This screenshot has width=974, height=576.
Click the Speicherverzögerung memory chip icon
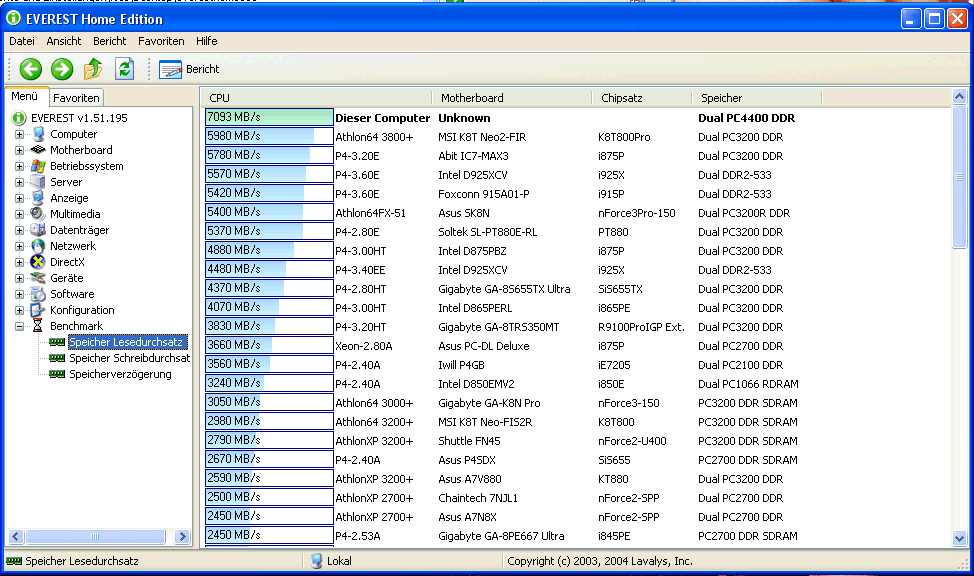pyautogui.click(x=57, y=374)
